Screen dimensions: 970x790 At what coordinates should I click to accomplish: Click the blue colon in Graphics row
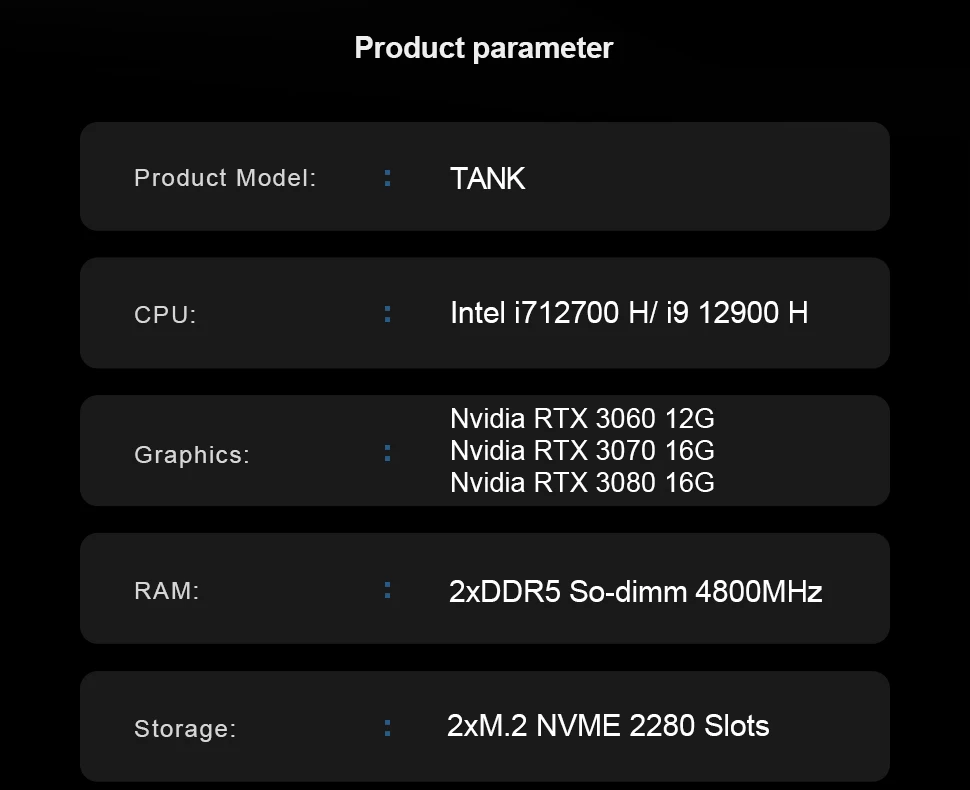[x=387, y=452]
